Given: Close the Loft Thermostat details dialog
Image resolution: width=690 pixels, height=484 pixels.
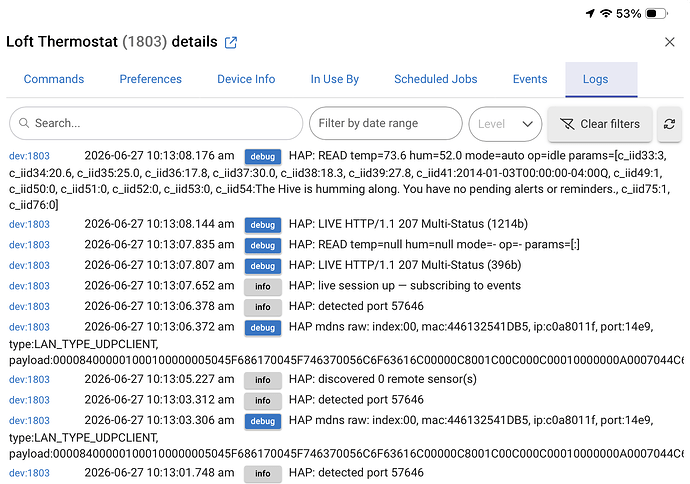Looking at the screenshot, I should [x=669, y=42].
